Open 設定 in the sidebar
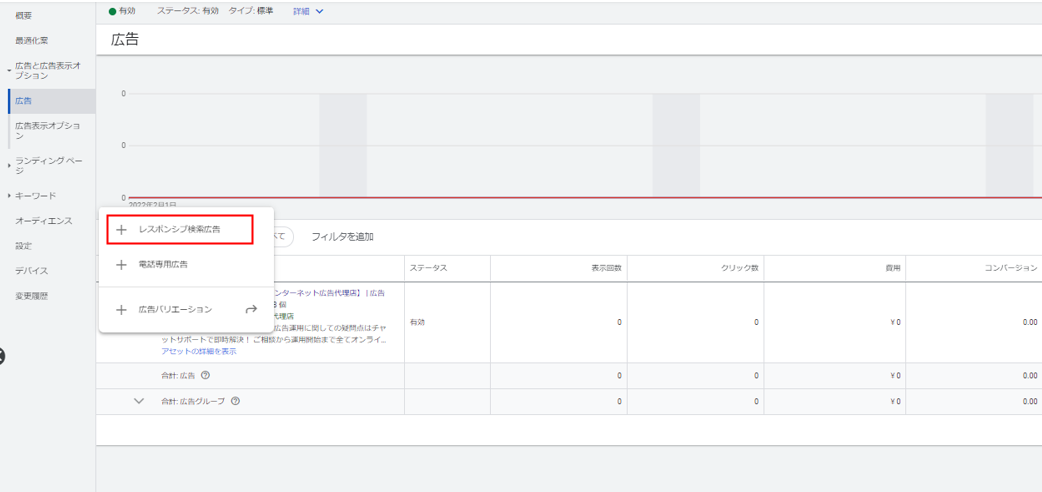The width and height of the screenshot is (1042, 492). 24,246
